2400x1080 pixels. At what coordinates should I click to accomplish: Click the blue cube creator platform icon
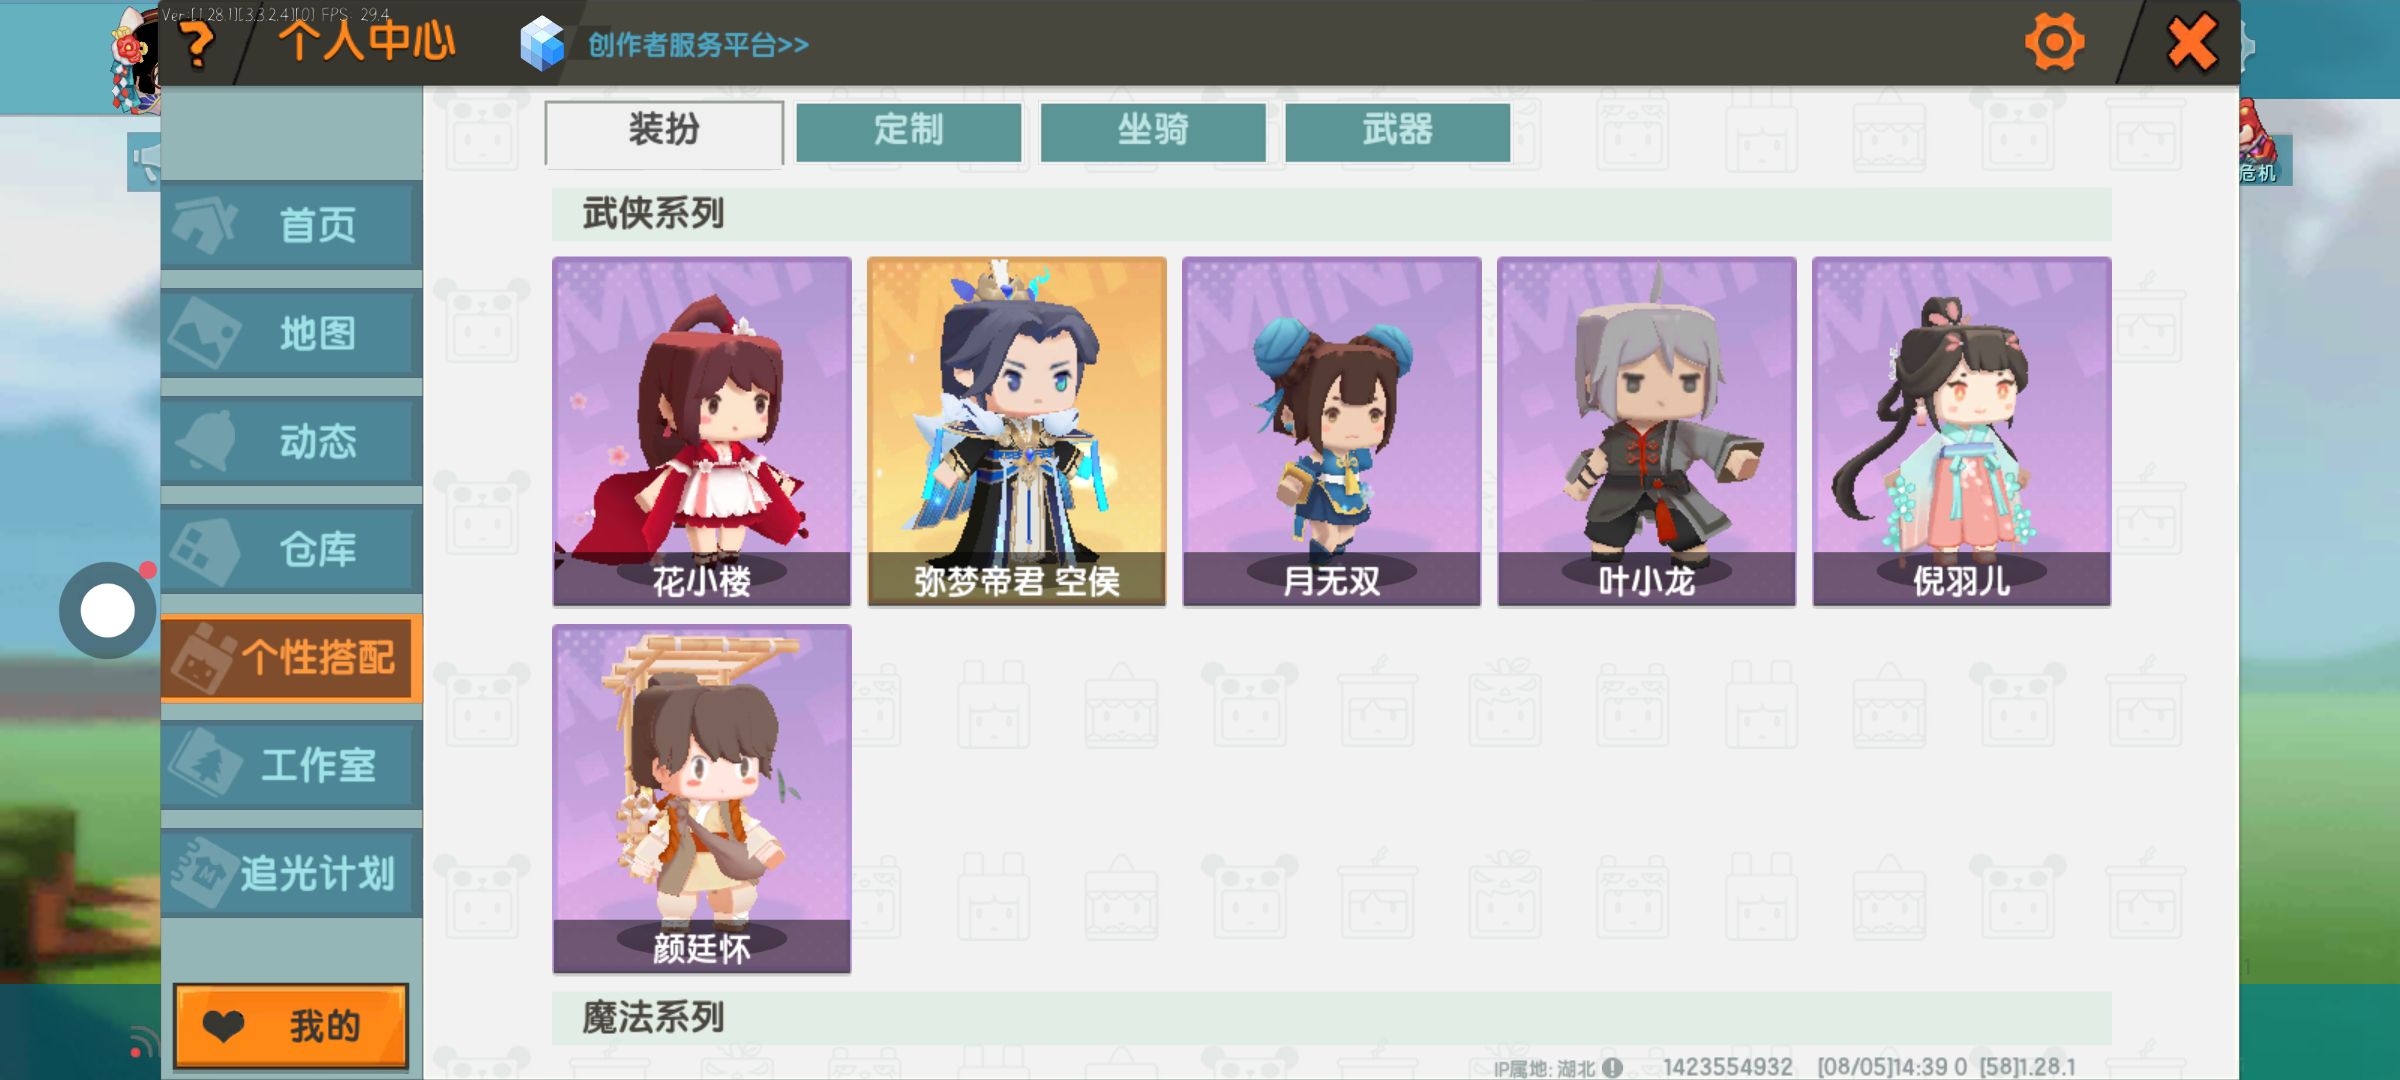[543, 44]
